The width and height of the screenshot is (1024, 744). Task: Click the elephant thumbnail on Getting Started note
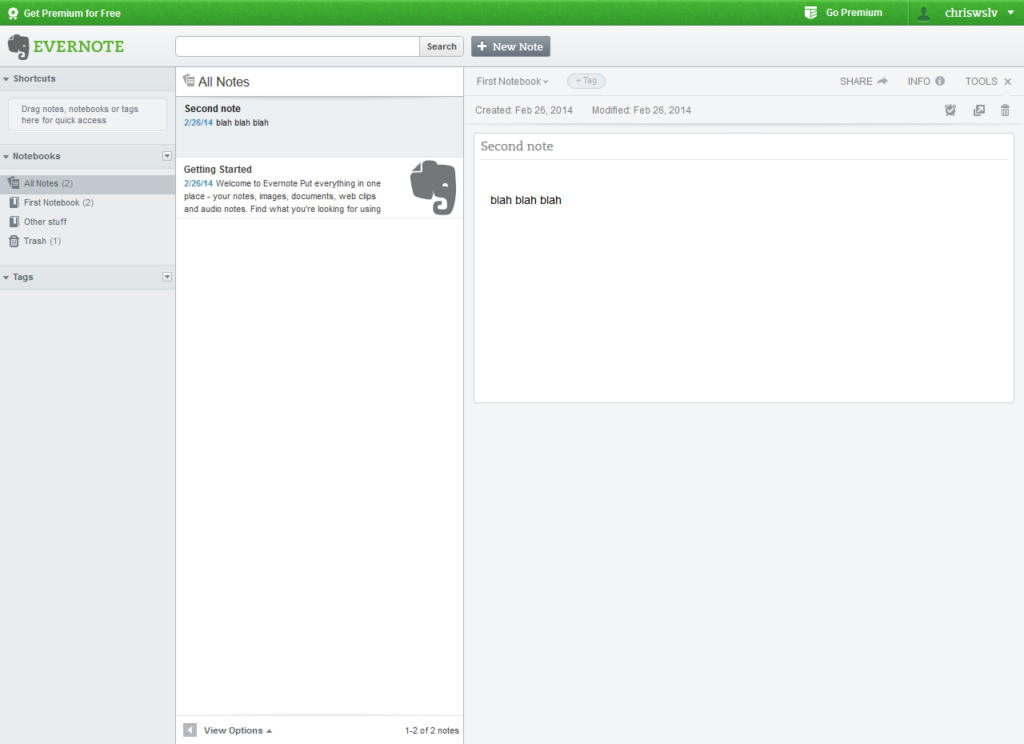click(433, 187)
